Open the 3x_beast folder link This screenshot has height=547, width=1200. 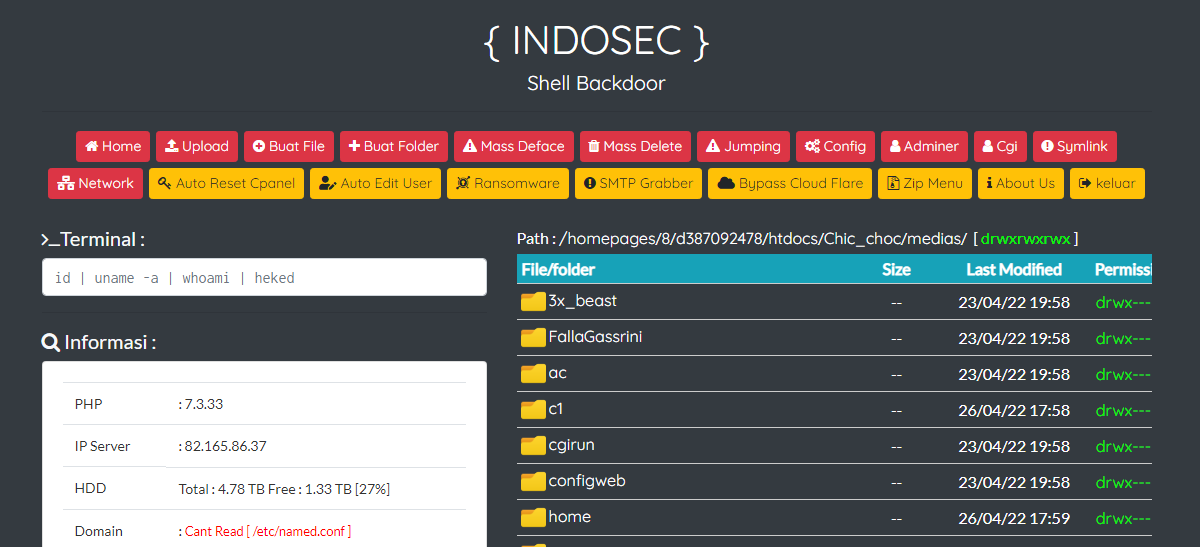tap(581, 300)
